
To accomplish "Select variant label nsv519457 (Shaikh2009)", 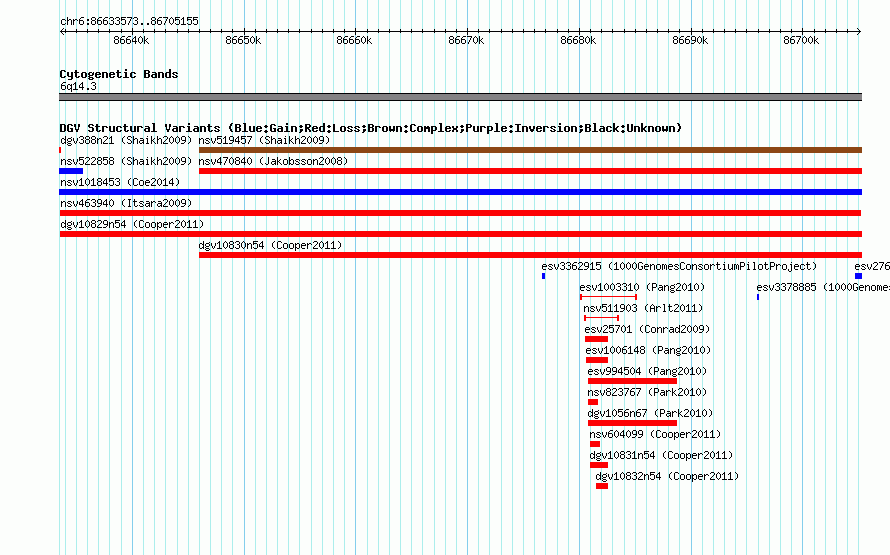I will click(264, 140).
